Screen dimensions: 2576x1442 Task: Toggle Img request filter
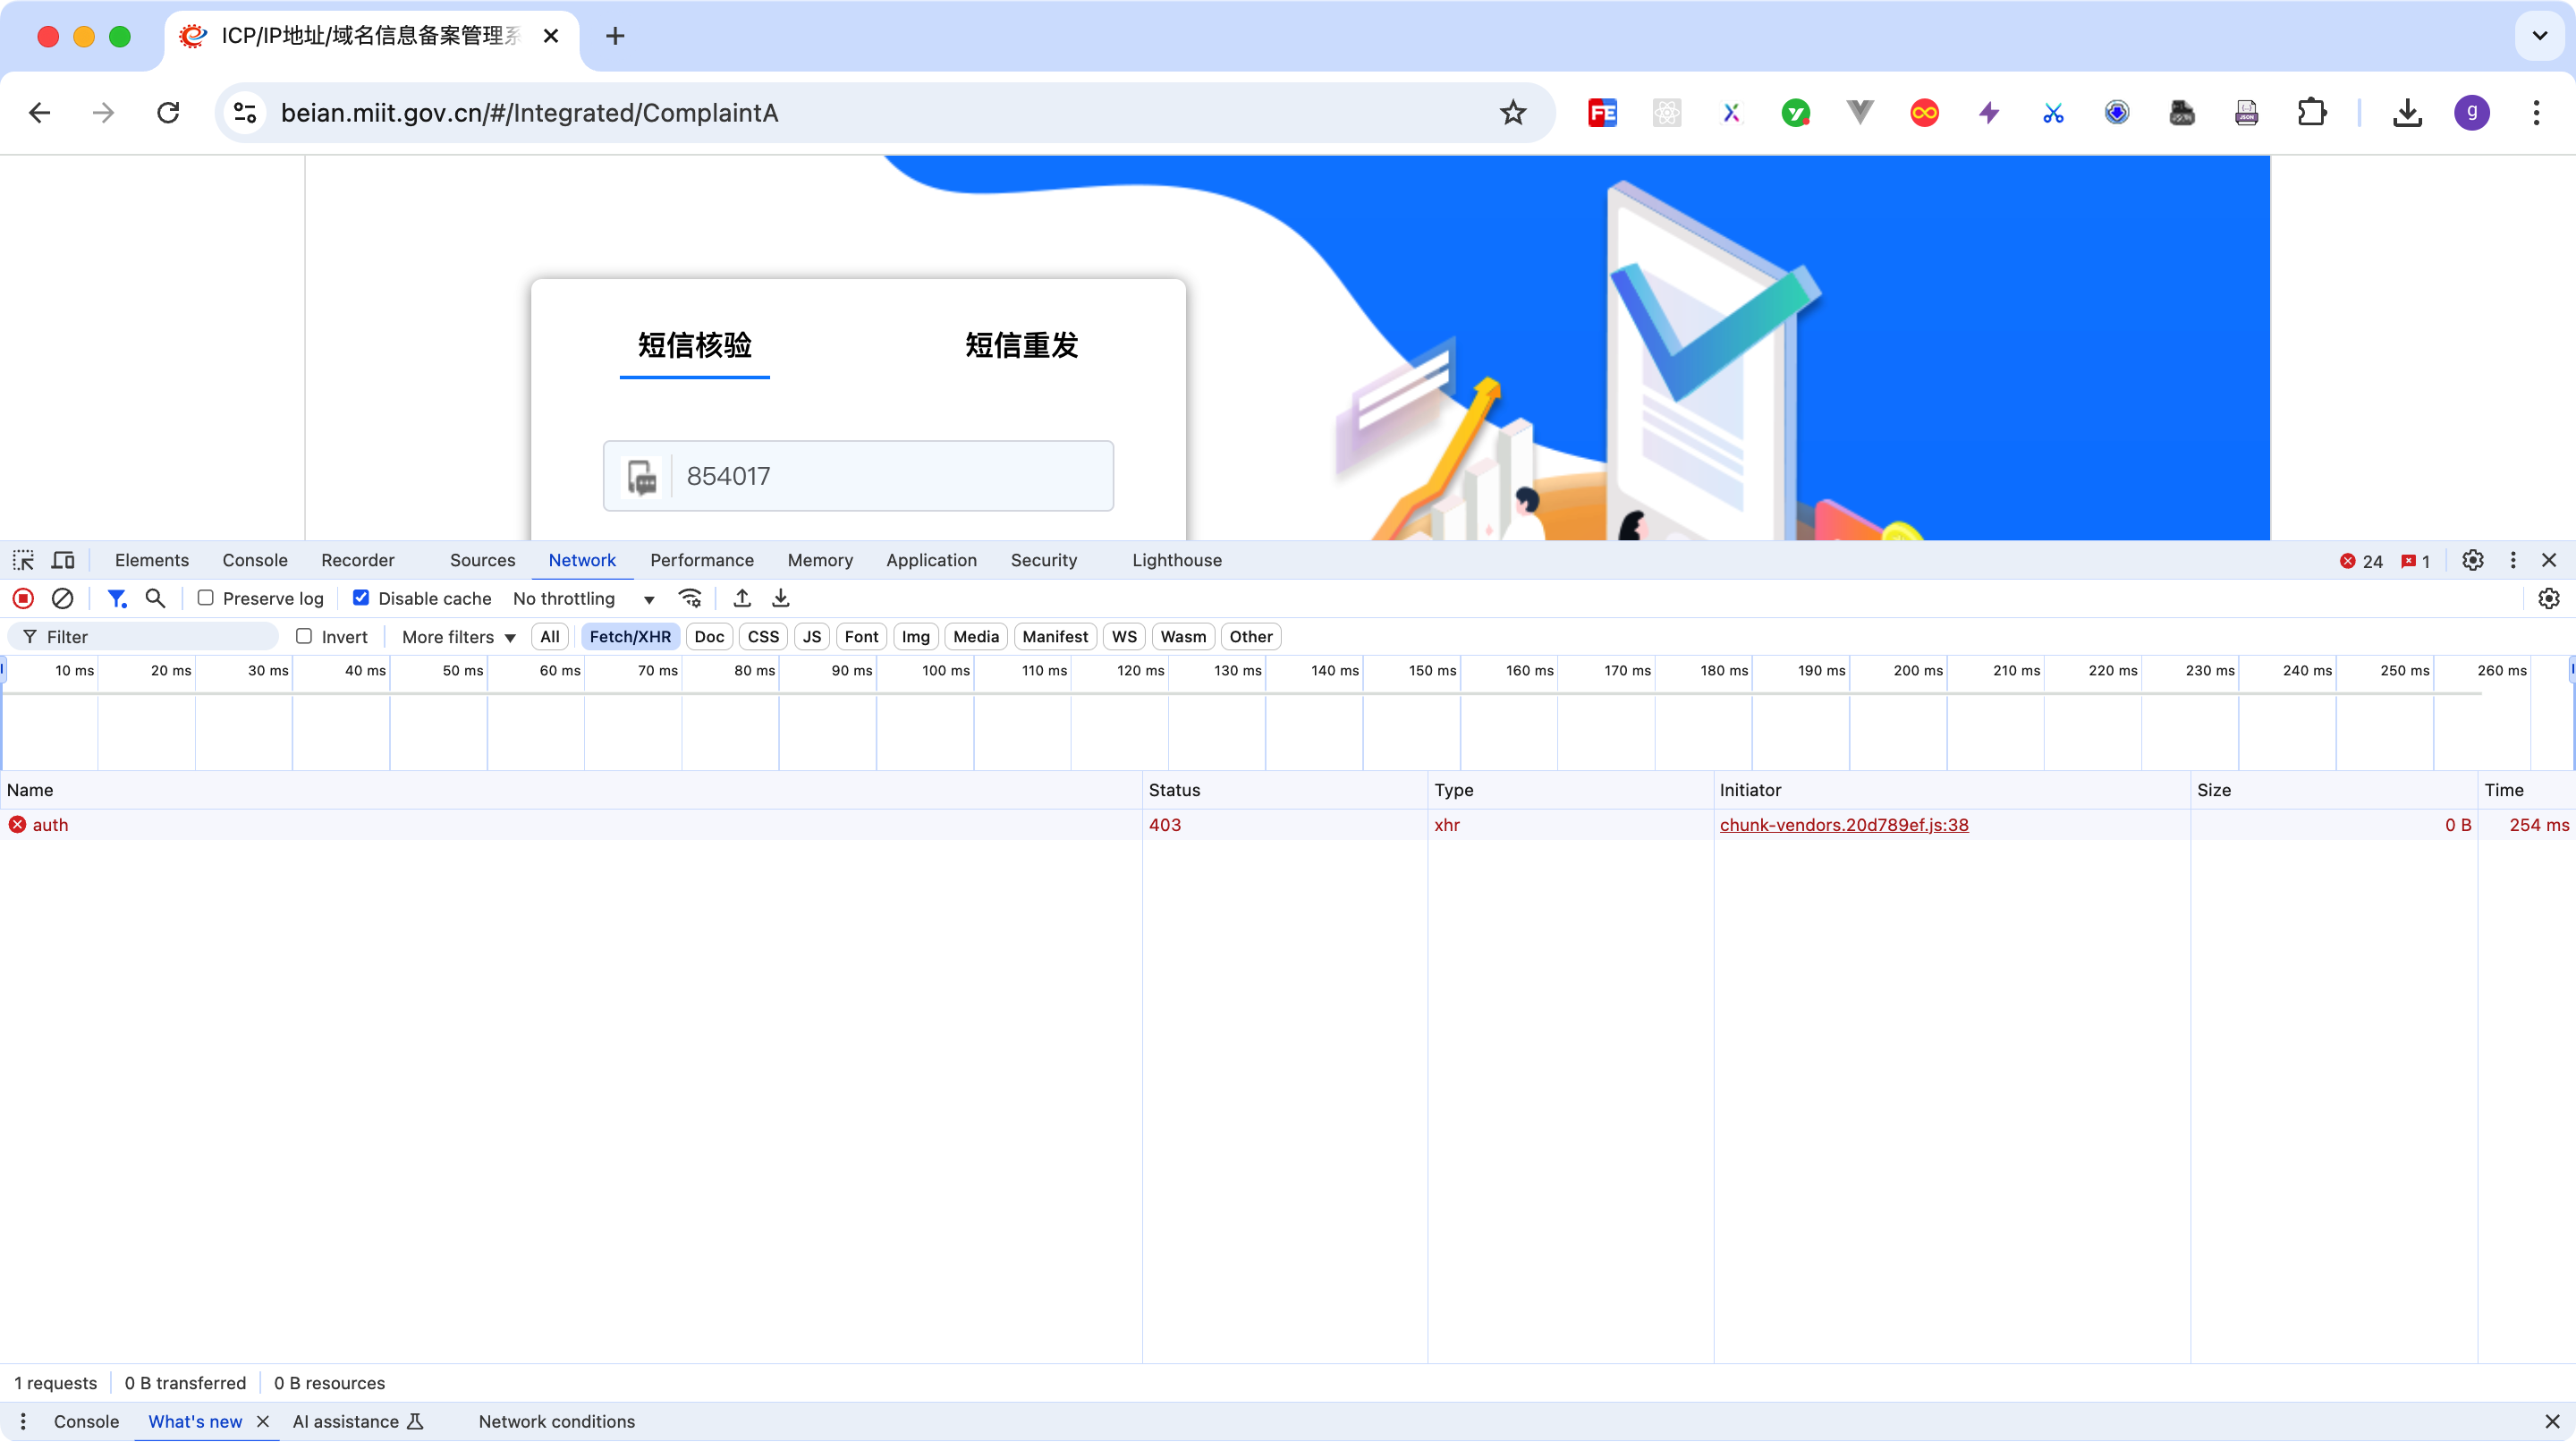[915, 636]
